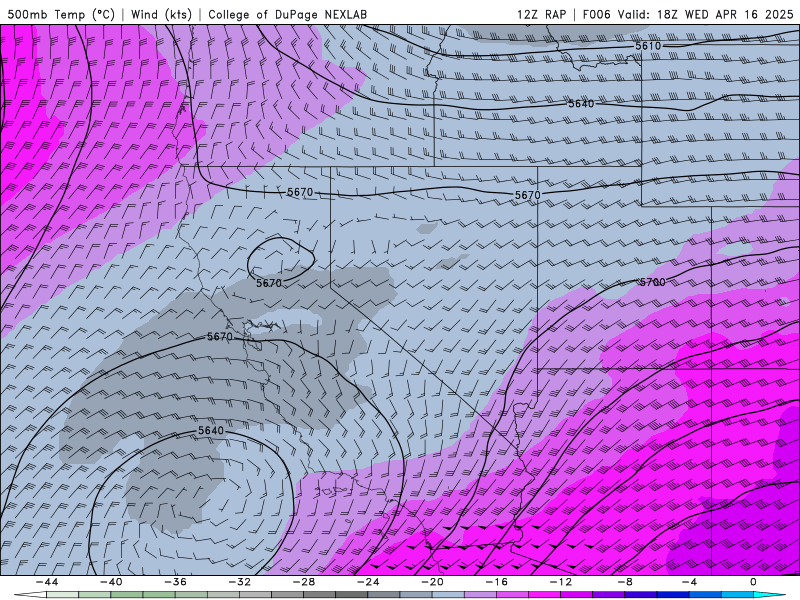This screenshot has height=600, width=800.
Task: Click the 5640 contour label beneath the 5610 line
Action: pyautogui.click(x=581, y=104)
